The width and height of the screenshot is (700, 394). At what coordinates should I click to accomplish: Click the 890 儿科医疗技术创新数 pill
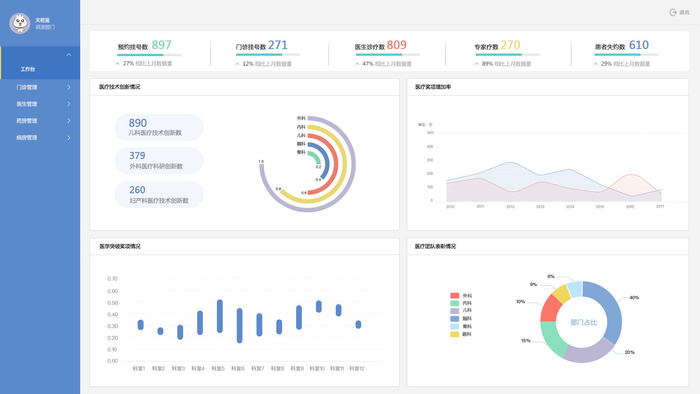(159, 127)
